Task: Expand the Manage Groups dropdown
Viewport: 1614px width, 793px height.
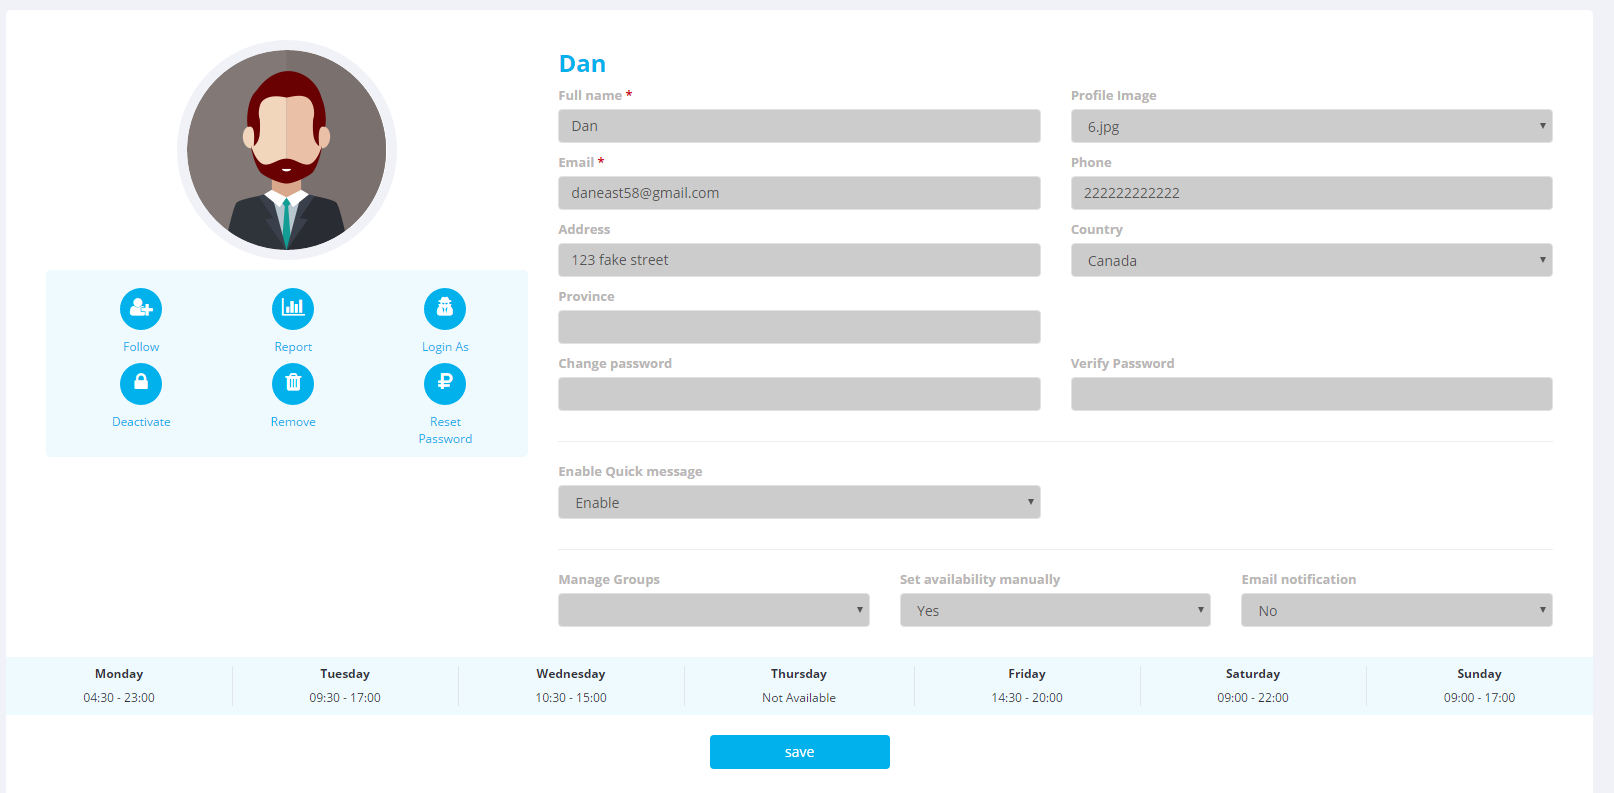Action: 713,610
